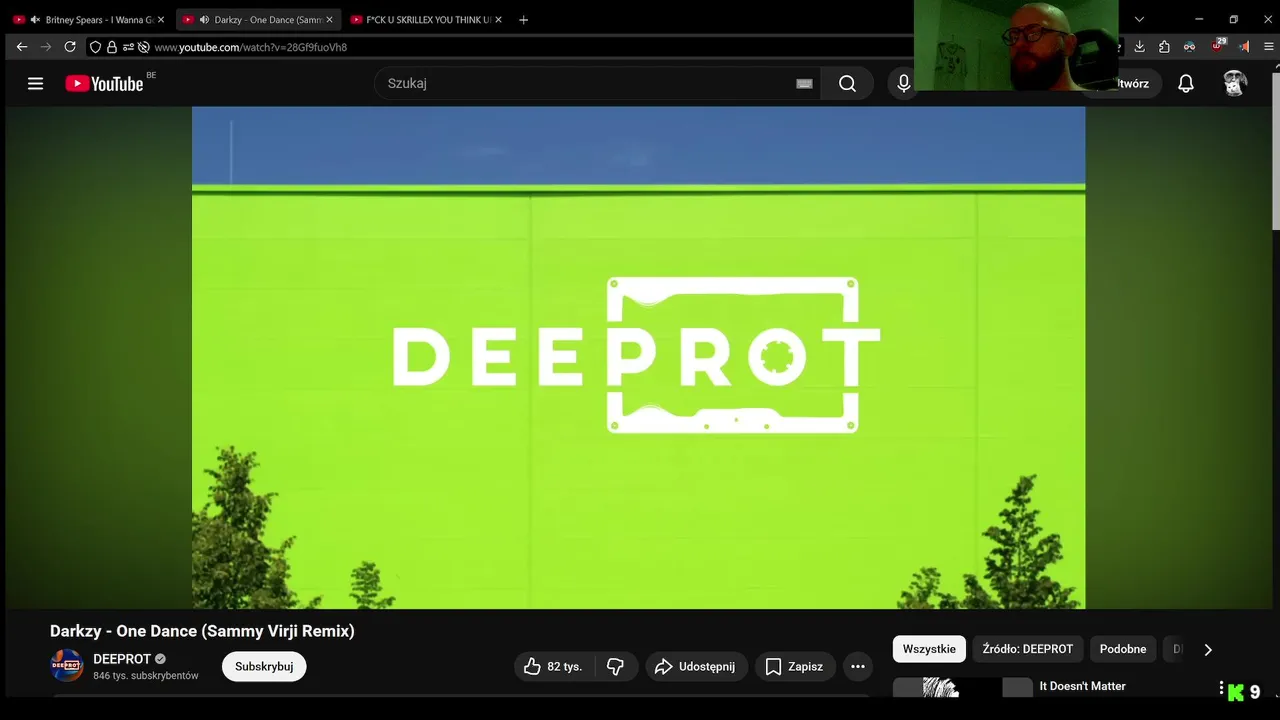The height and width of the screenshot is (720, 1280).
Task: Open options for It Doesn't Matter video
Action: [1221, 688]
